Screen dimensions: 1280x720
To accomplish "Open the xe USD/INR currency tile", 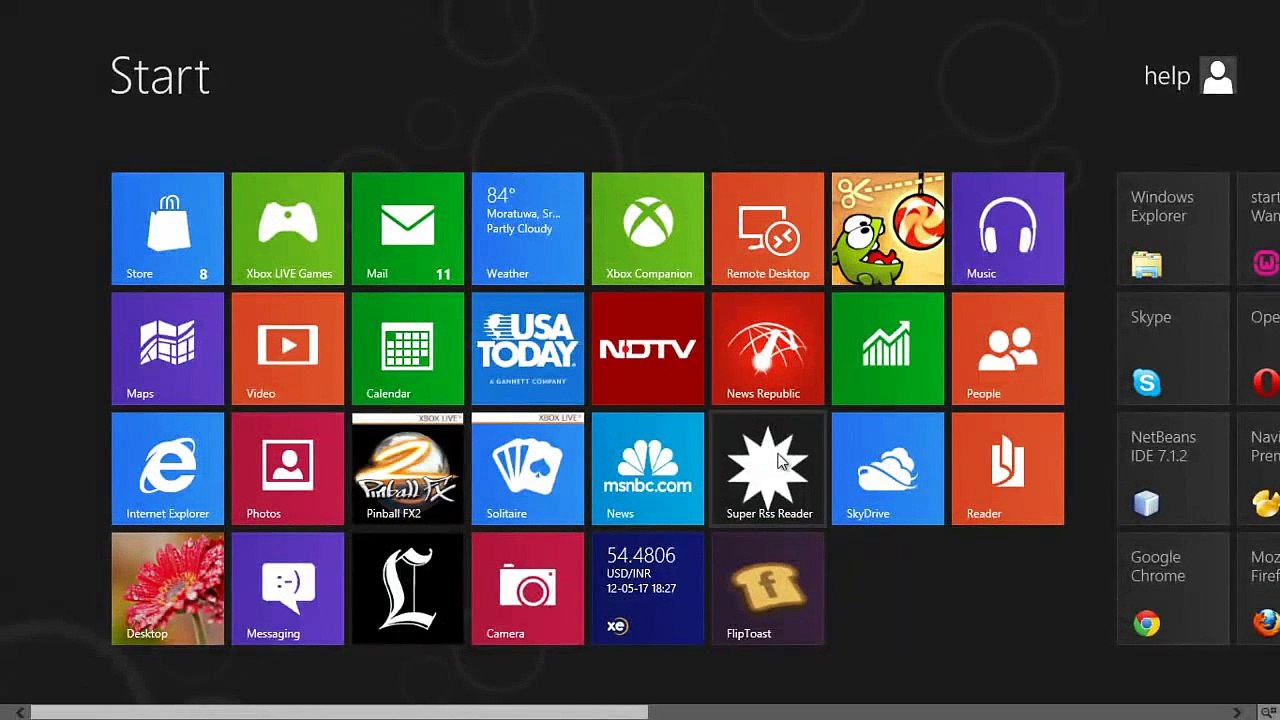I will (x=647, y=589).
